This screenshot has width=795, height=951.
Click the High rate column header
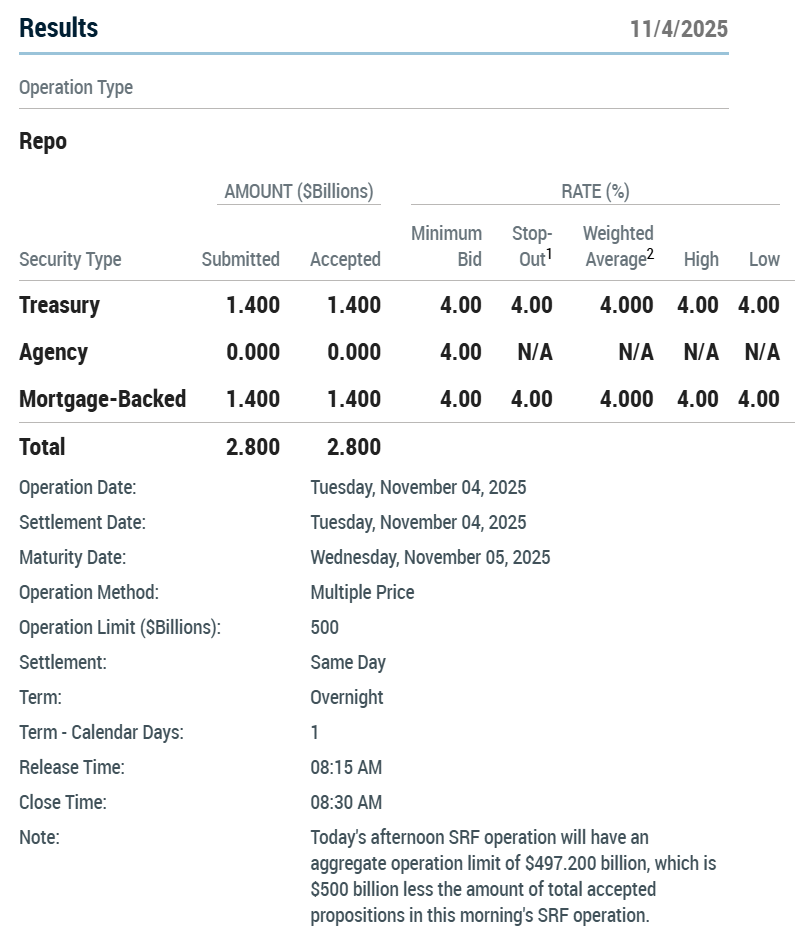[x=701, y=260]
